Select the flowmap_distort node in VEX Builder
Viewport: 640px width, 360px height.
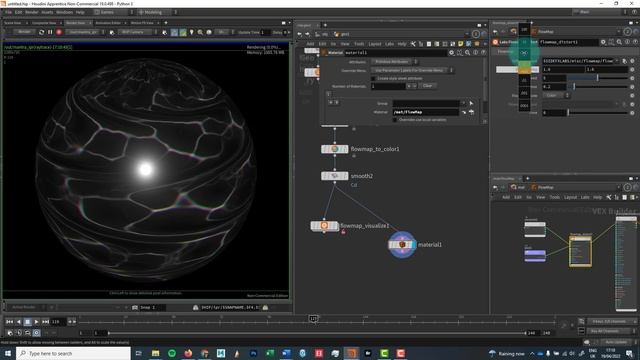[x=580, y=251]
